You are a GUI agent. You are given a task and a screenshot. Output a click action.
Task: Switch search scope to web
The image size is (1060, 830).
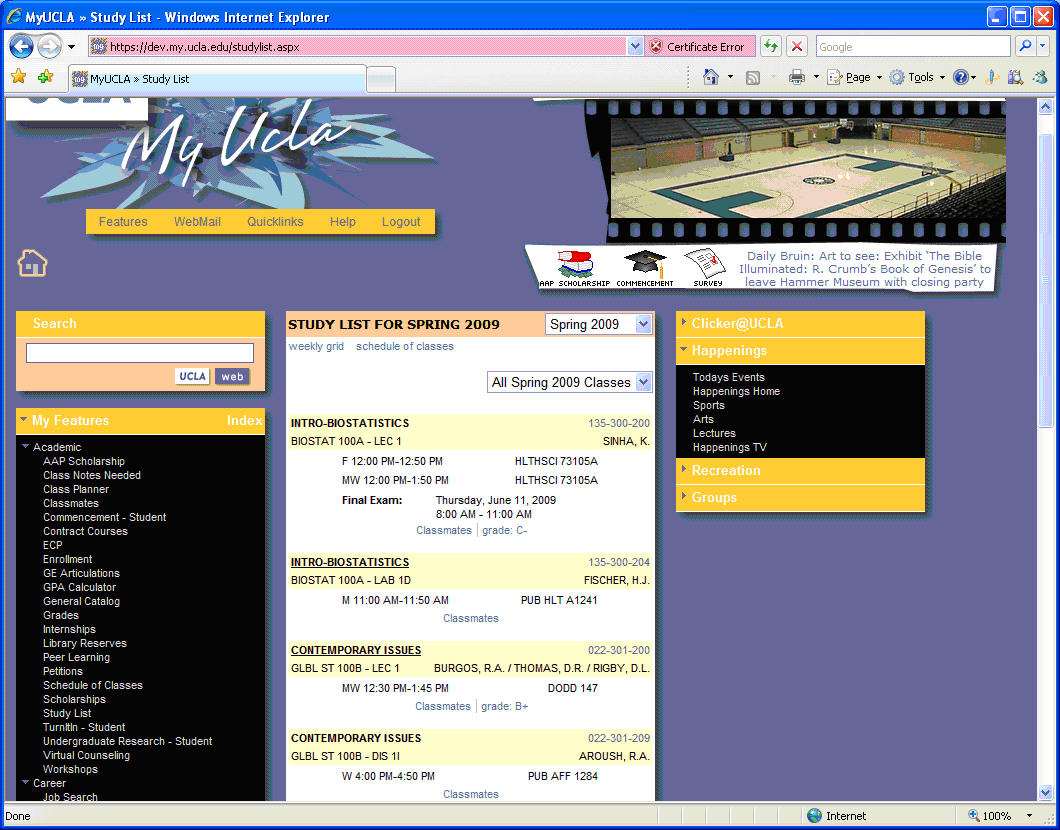tap(232, 376)
